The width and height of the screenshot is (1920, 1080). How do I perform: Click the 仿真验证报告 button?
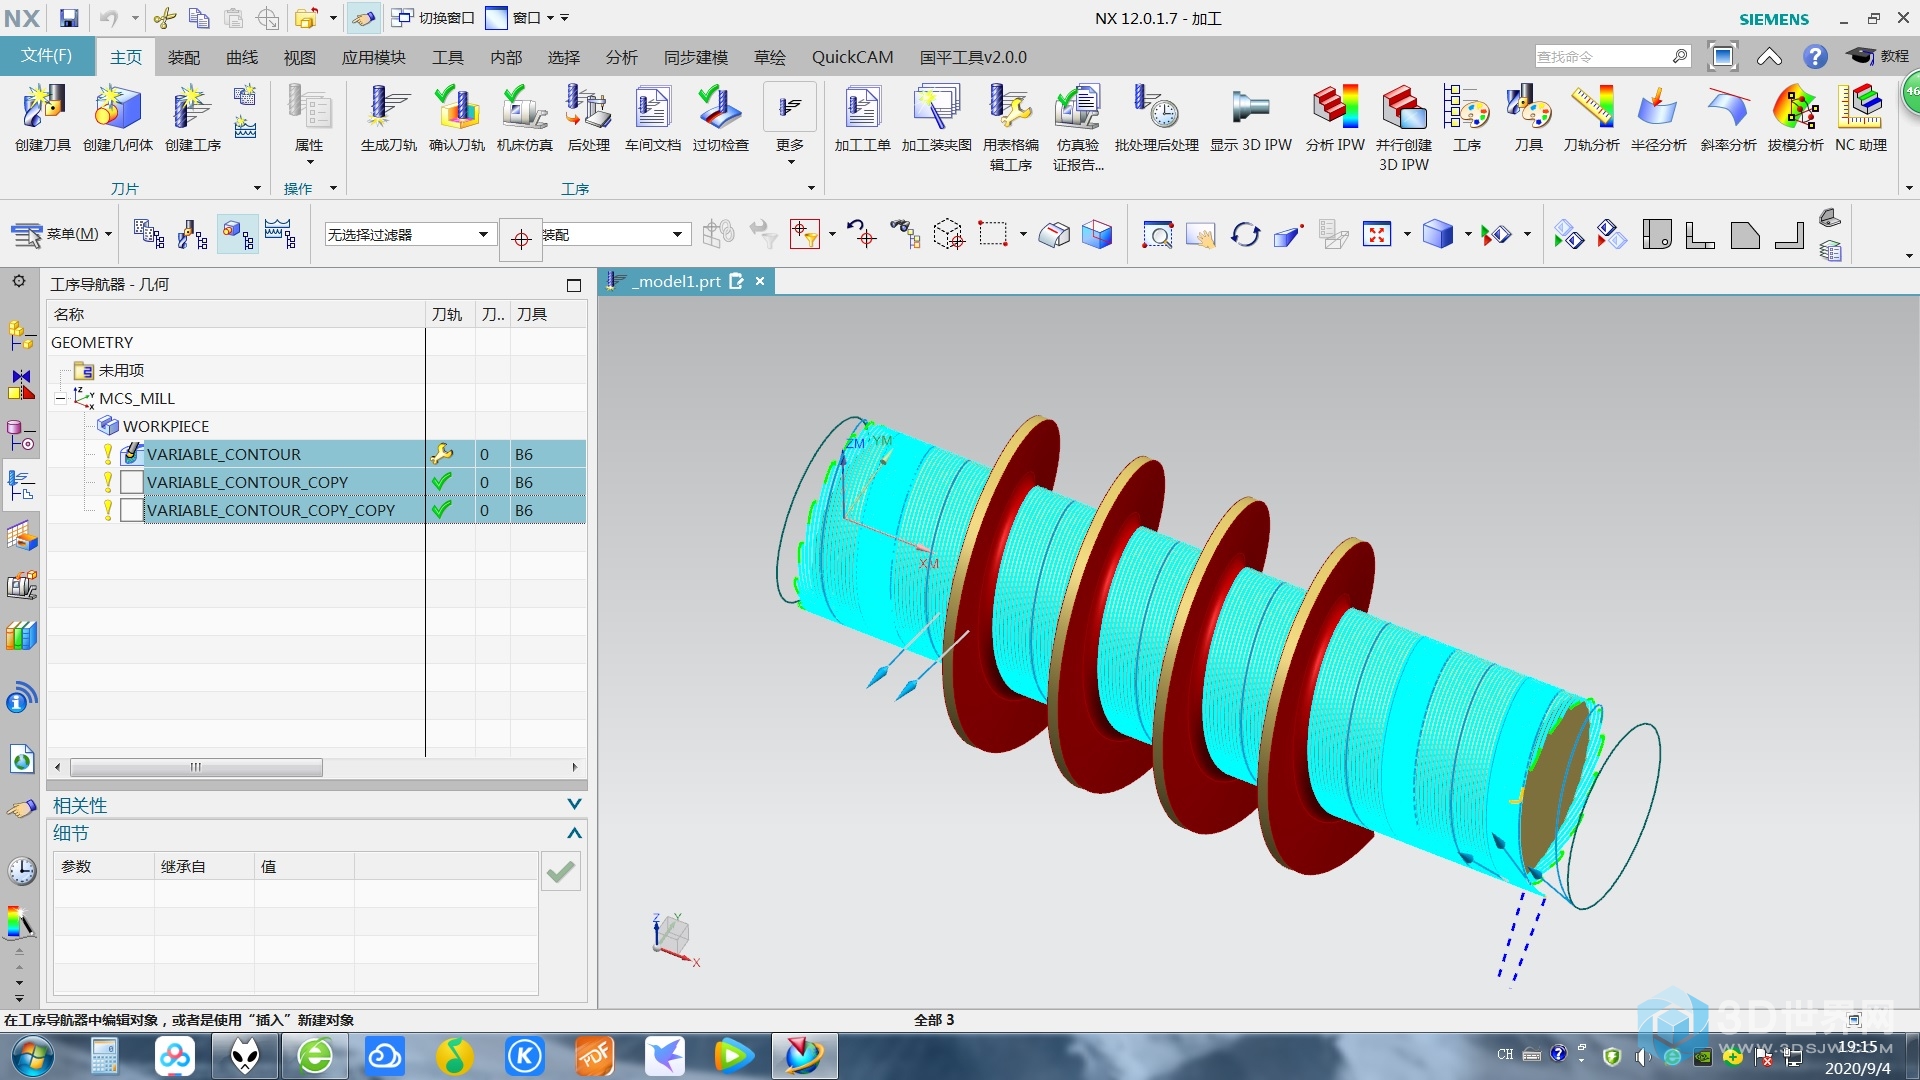[x=1078, y=128]
